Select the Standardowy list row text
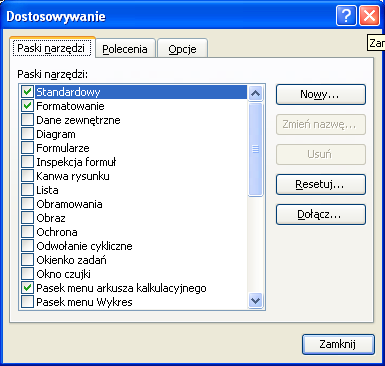 68,92
